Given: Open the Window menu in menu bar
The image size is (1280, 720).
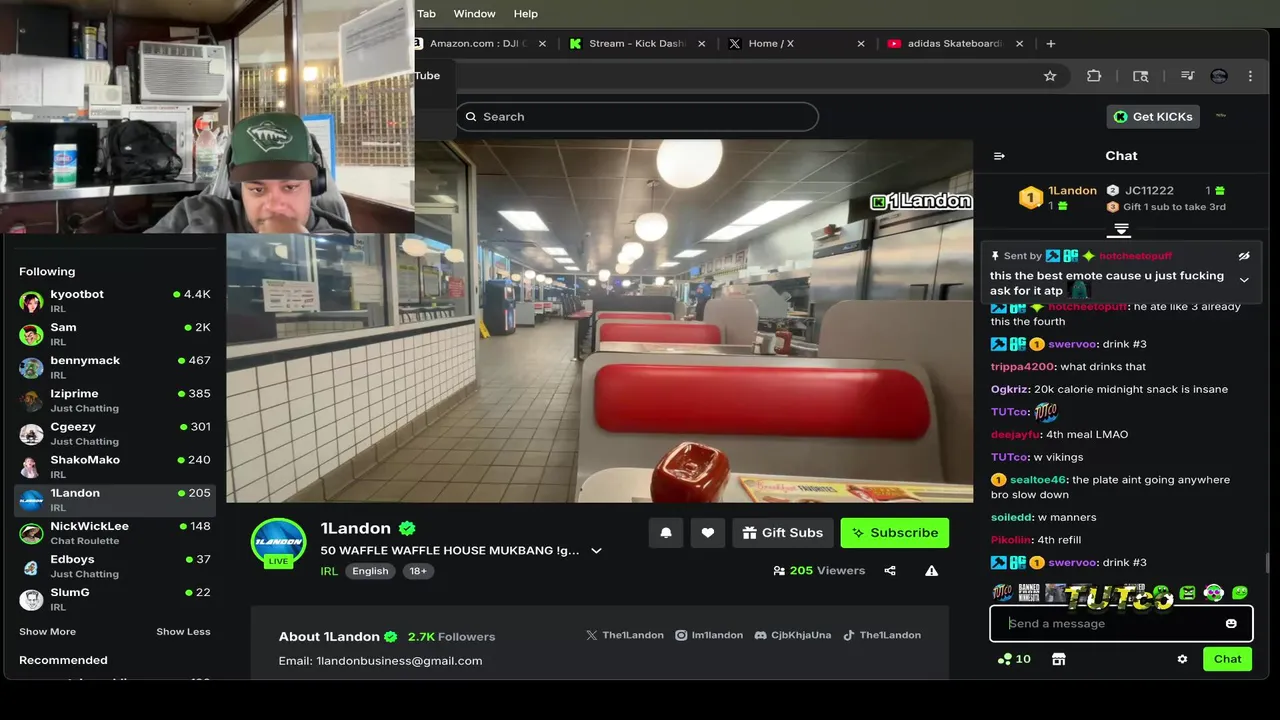Looking at the screenshot, I should (474, 14).
